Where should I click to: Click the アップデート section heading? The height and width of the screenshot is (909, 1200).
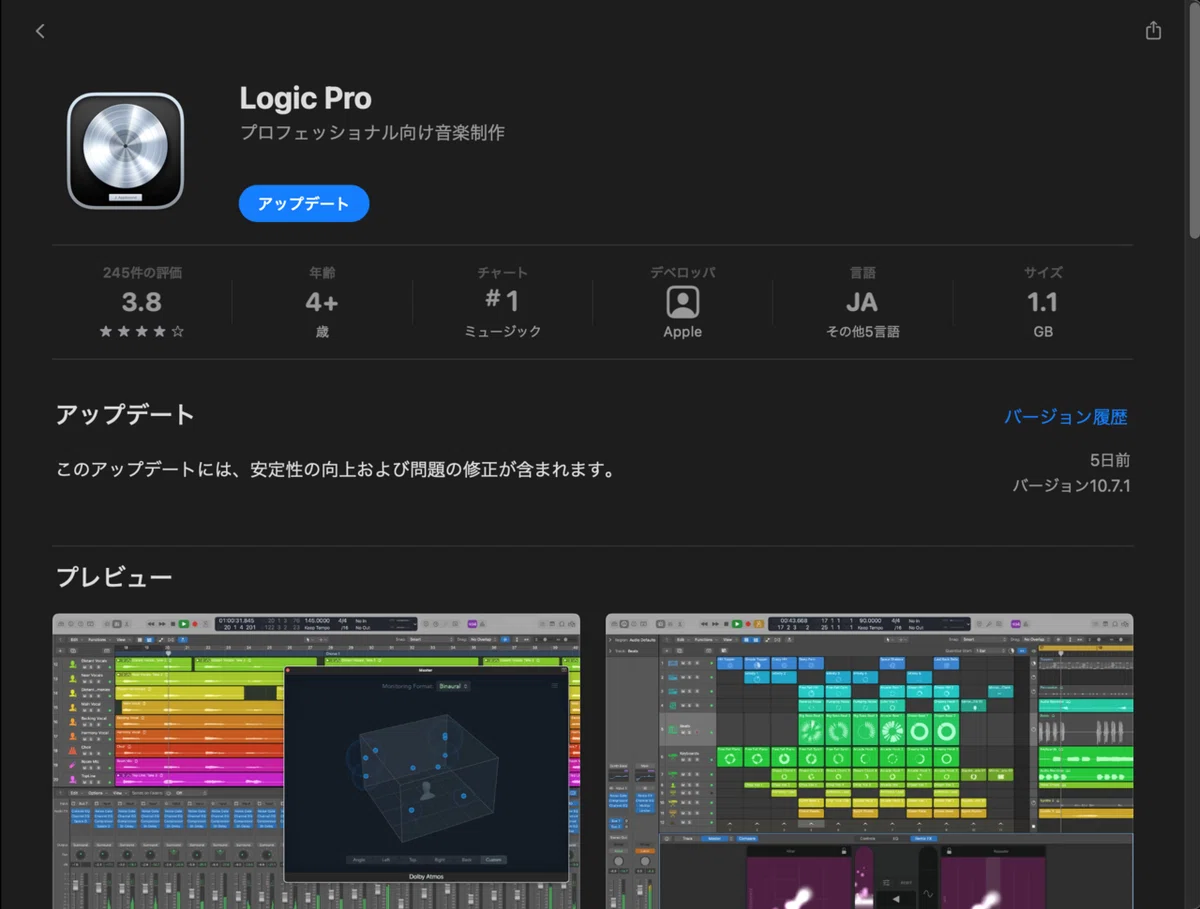tap(125, 415)
